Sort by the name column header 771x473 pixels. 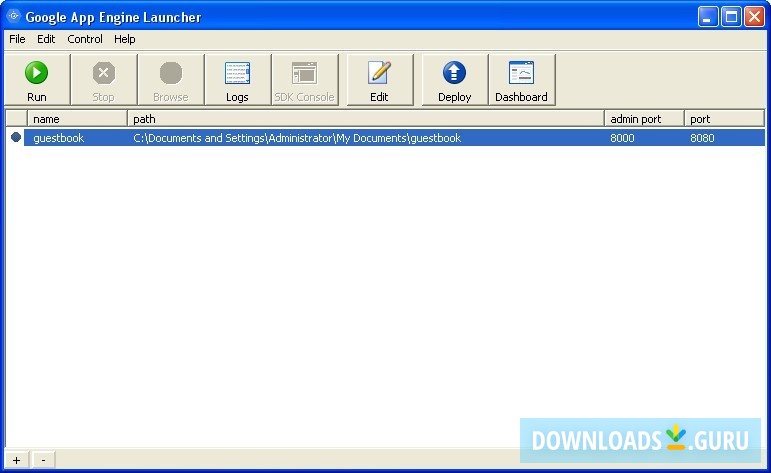[77, 118]
